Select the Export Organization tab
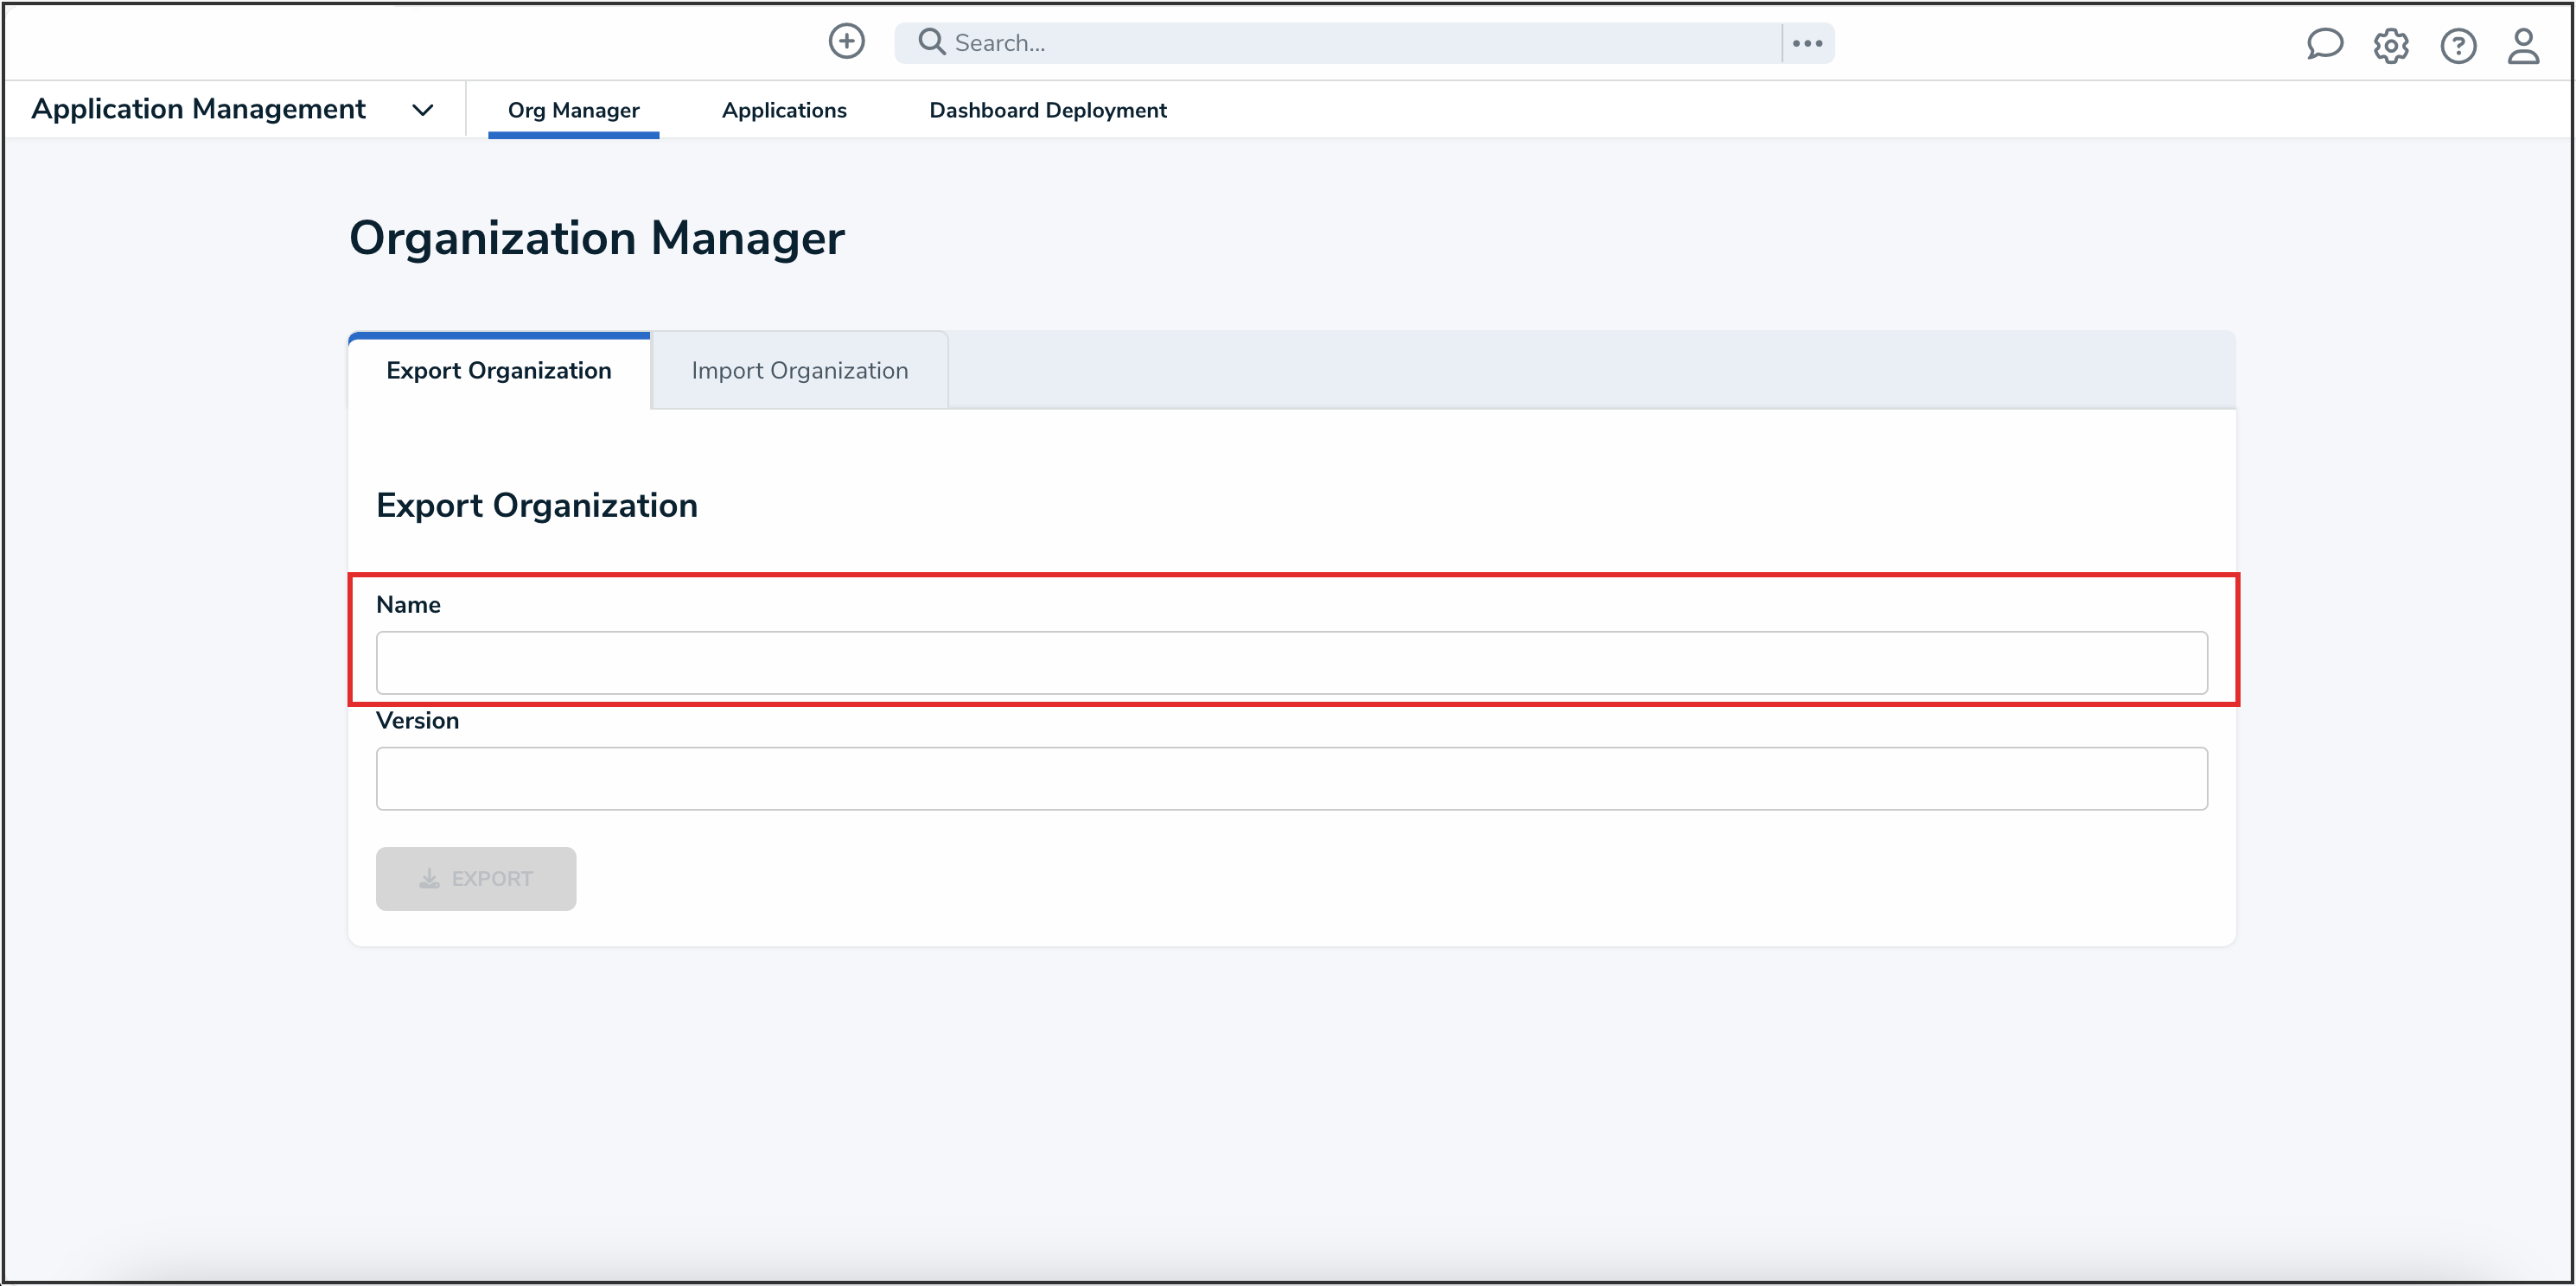 click(498, 370)
